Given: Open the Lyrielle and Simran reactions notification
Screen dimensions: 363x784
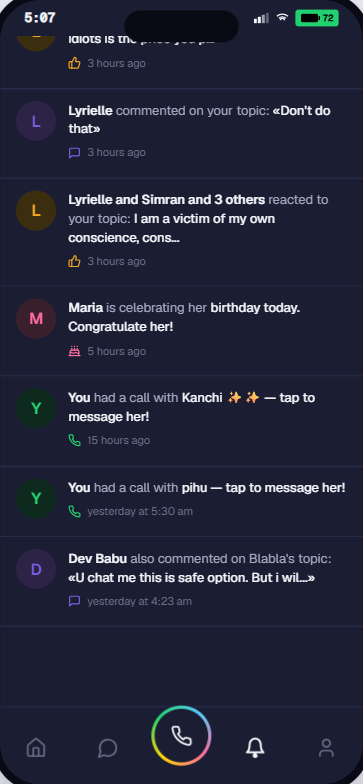Looking at the screenshot, I should click(182, 232).
